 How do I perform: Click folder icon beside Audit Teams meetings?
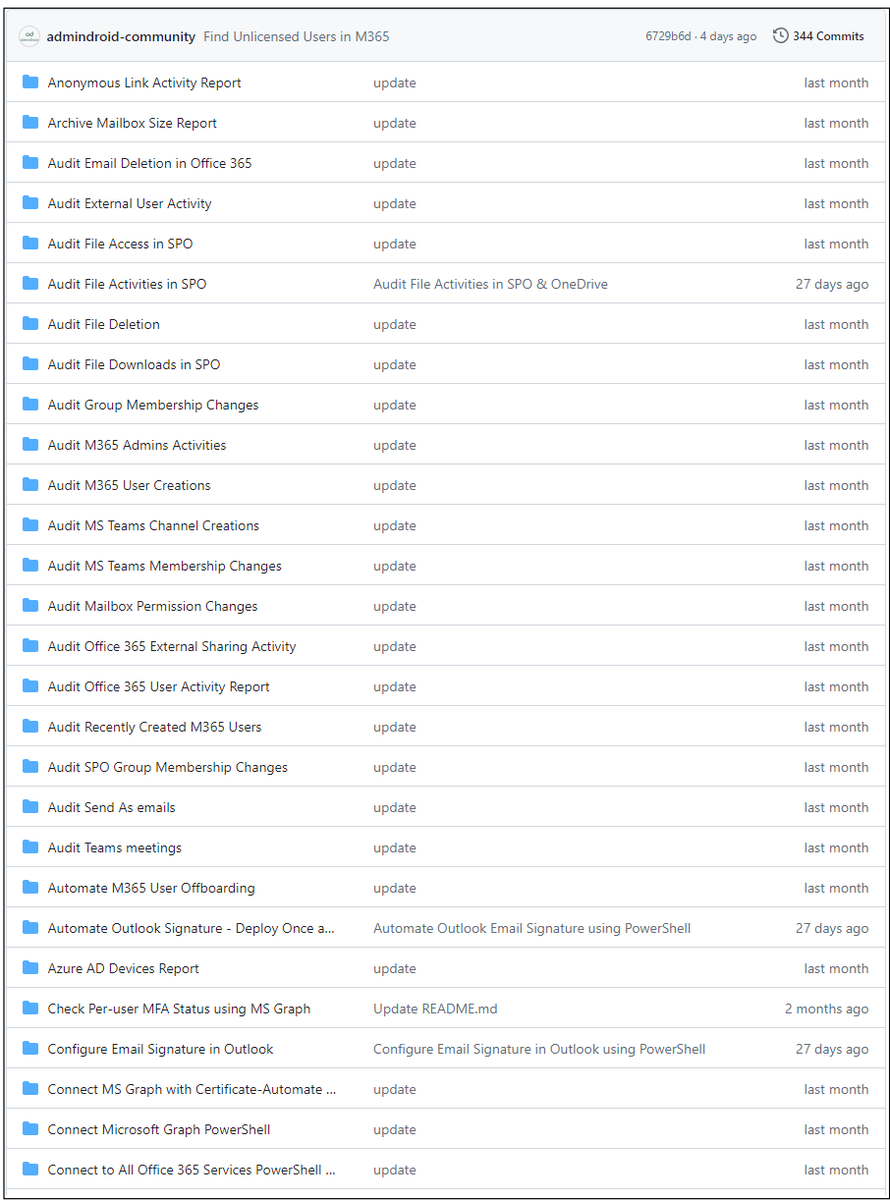[30, 847]
